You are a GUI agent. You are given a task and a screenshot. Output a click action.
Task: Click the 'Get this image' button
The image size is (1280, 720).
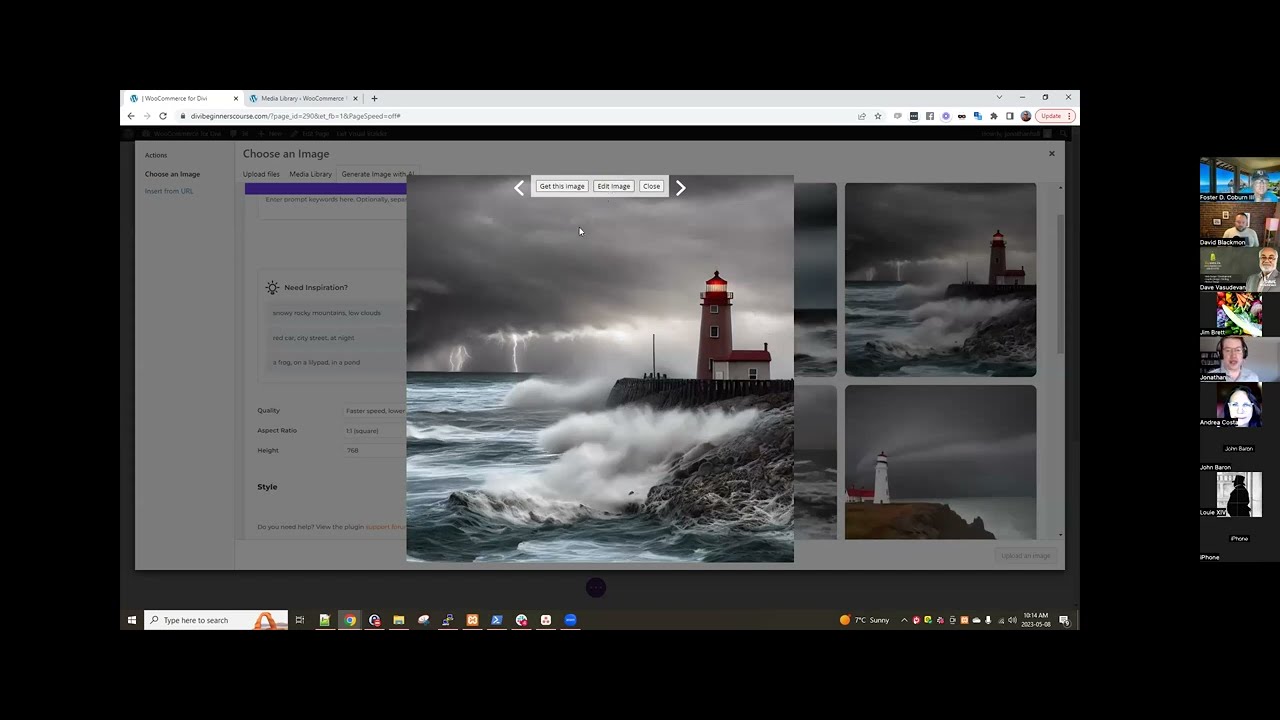[x=562, y=186]
